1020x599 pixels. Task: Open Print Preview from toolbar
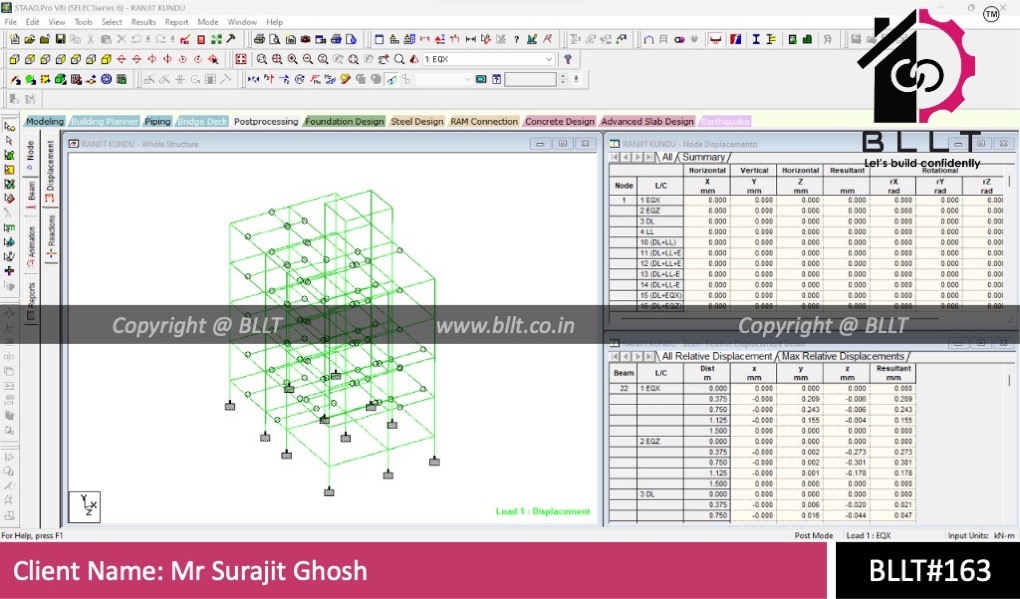[x=275, y=39]
